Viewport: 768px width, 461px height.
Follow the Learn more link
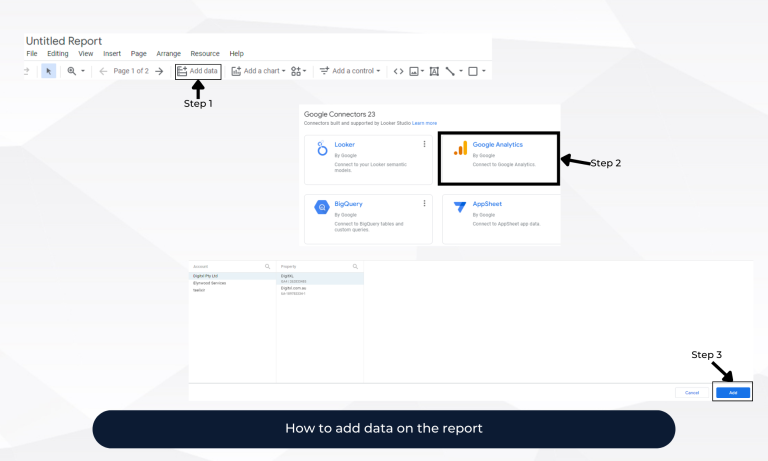point(424,123)
